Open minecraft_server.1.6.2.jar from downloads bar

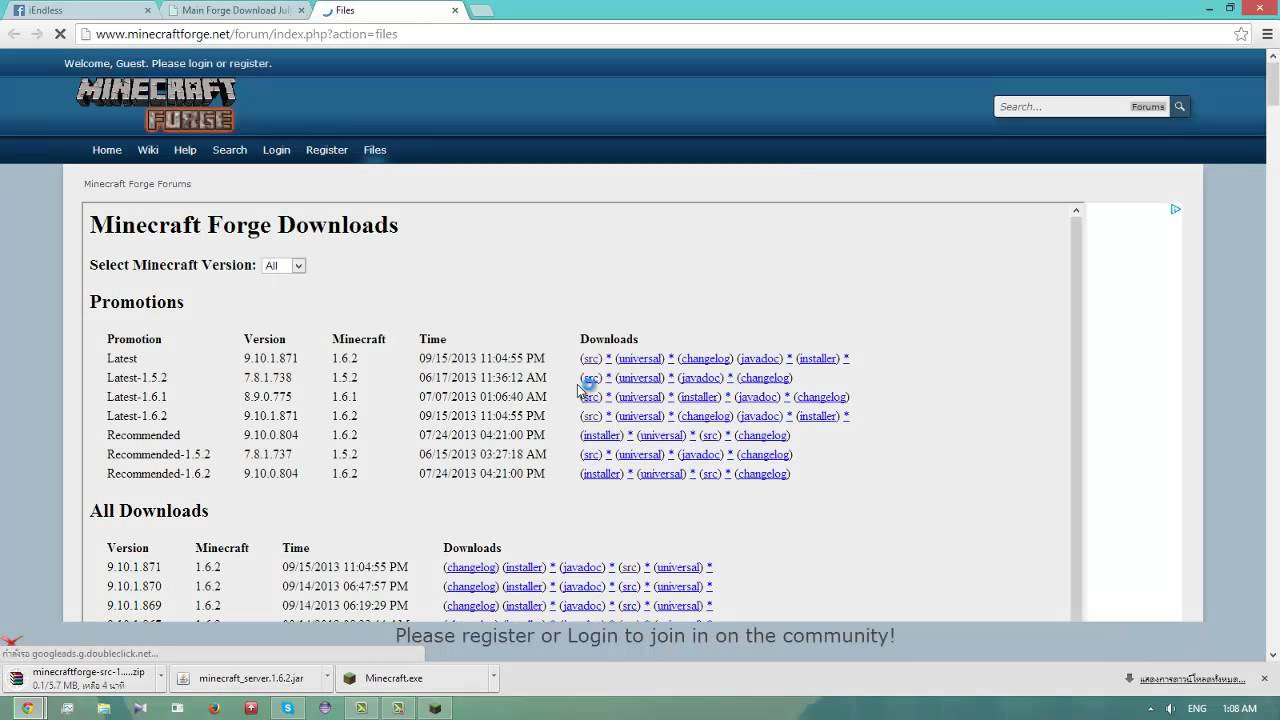[x=244, y=678]
